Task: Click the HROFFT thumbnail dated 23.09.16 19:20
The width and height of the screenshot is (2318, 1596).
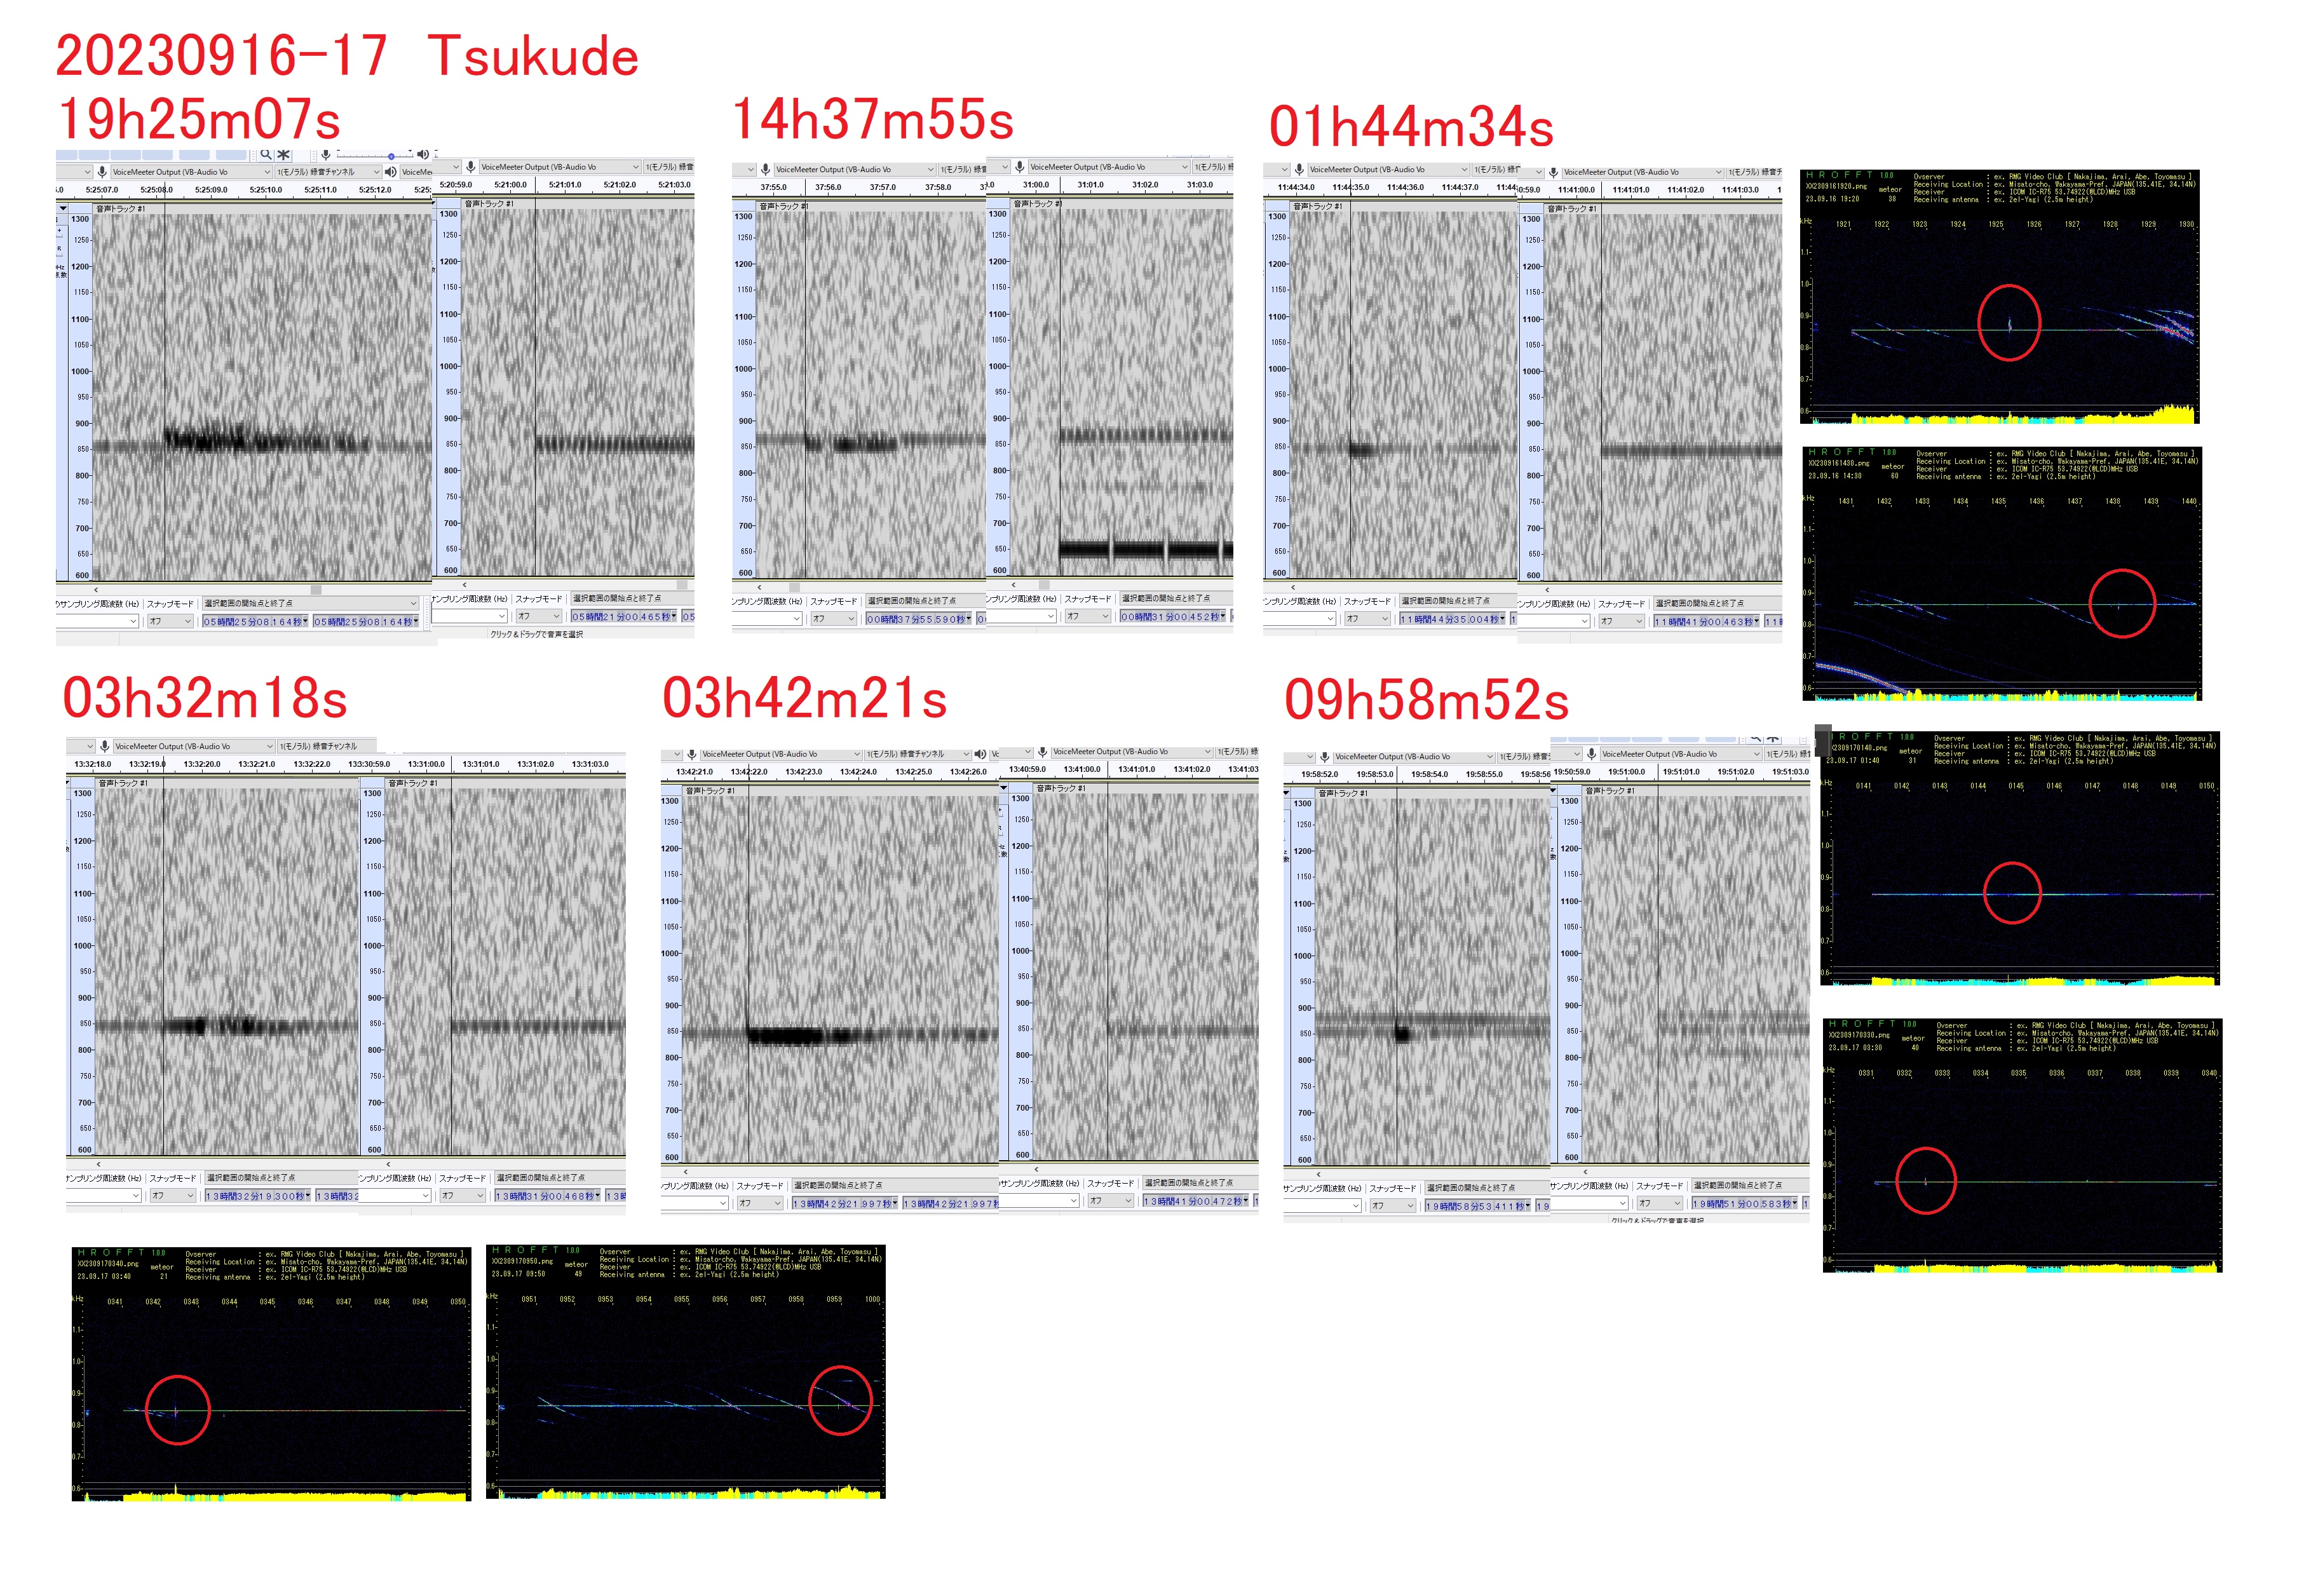Action: (x=1999, y=297)
